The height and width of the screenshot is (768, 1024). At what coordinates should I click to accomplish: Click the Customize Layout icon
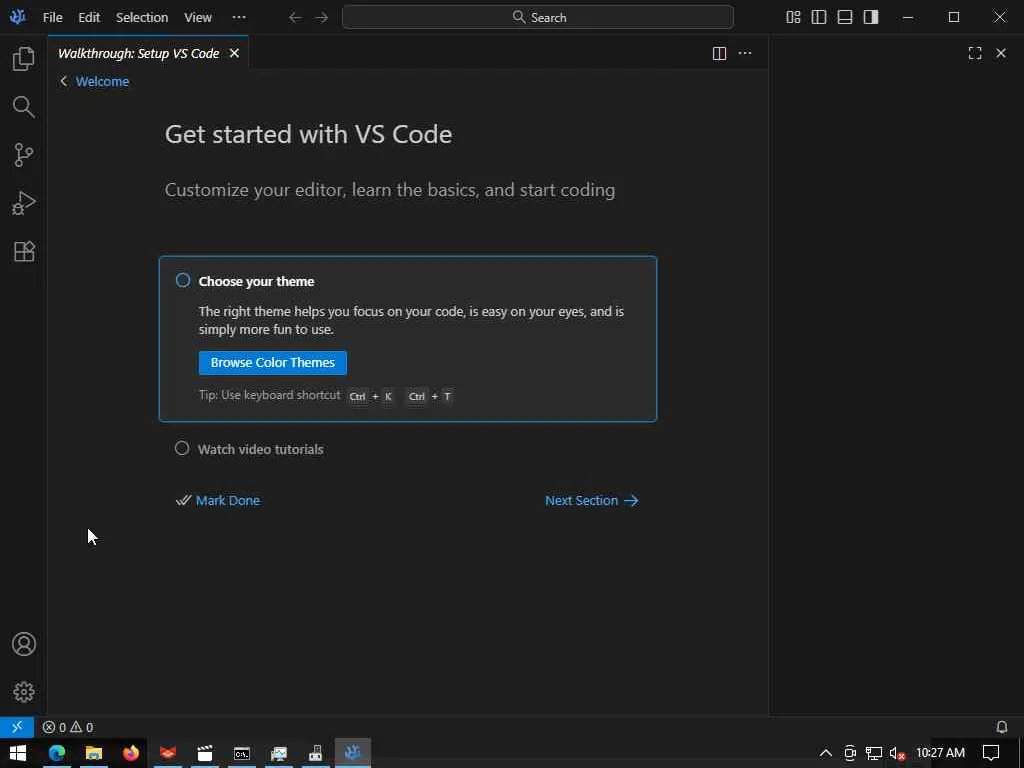tap(793, 17)
